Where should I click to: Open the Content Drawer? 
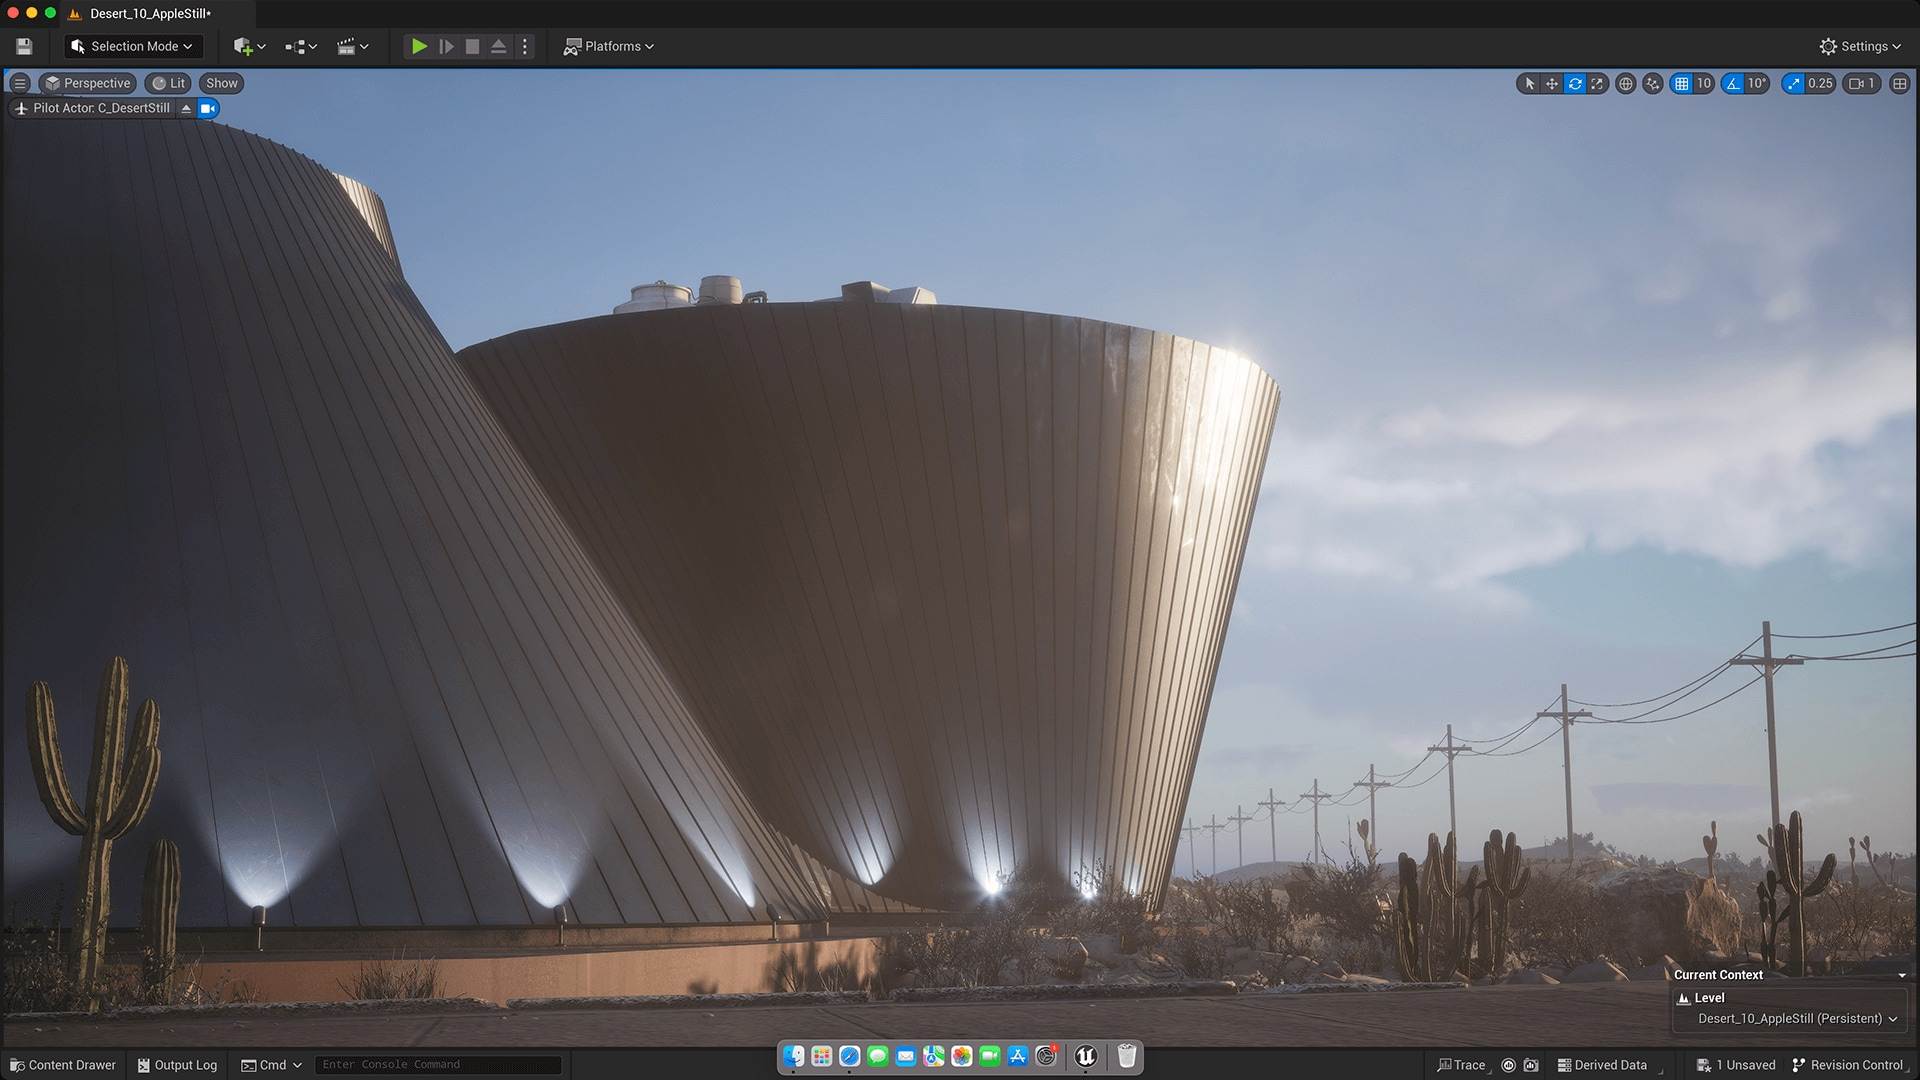[62, 1065]
